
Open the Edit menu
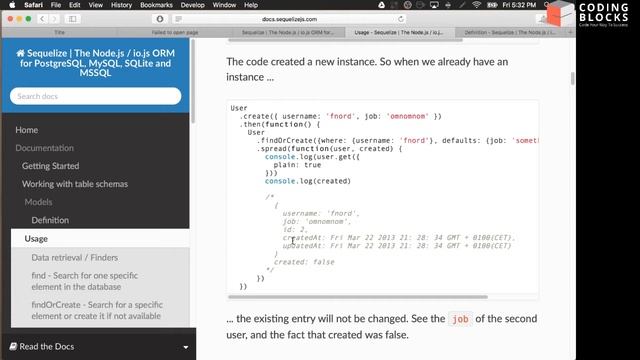(x=74, y=5)
